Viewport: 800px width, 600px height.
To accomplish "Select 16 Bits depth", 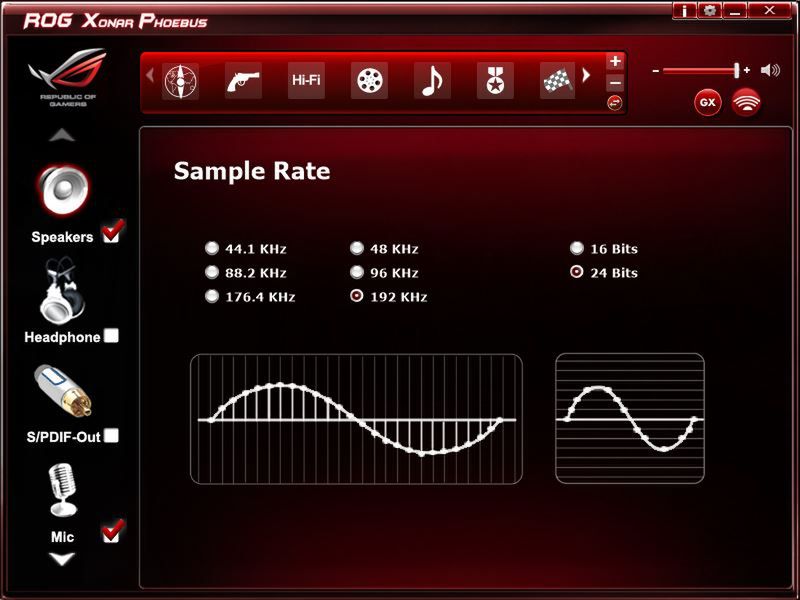I will coord(577,248).
